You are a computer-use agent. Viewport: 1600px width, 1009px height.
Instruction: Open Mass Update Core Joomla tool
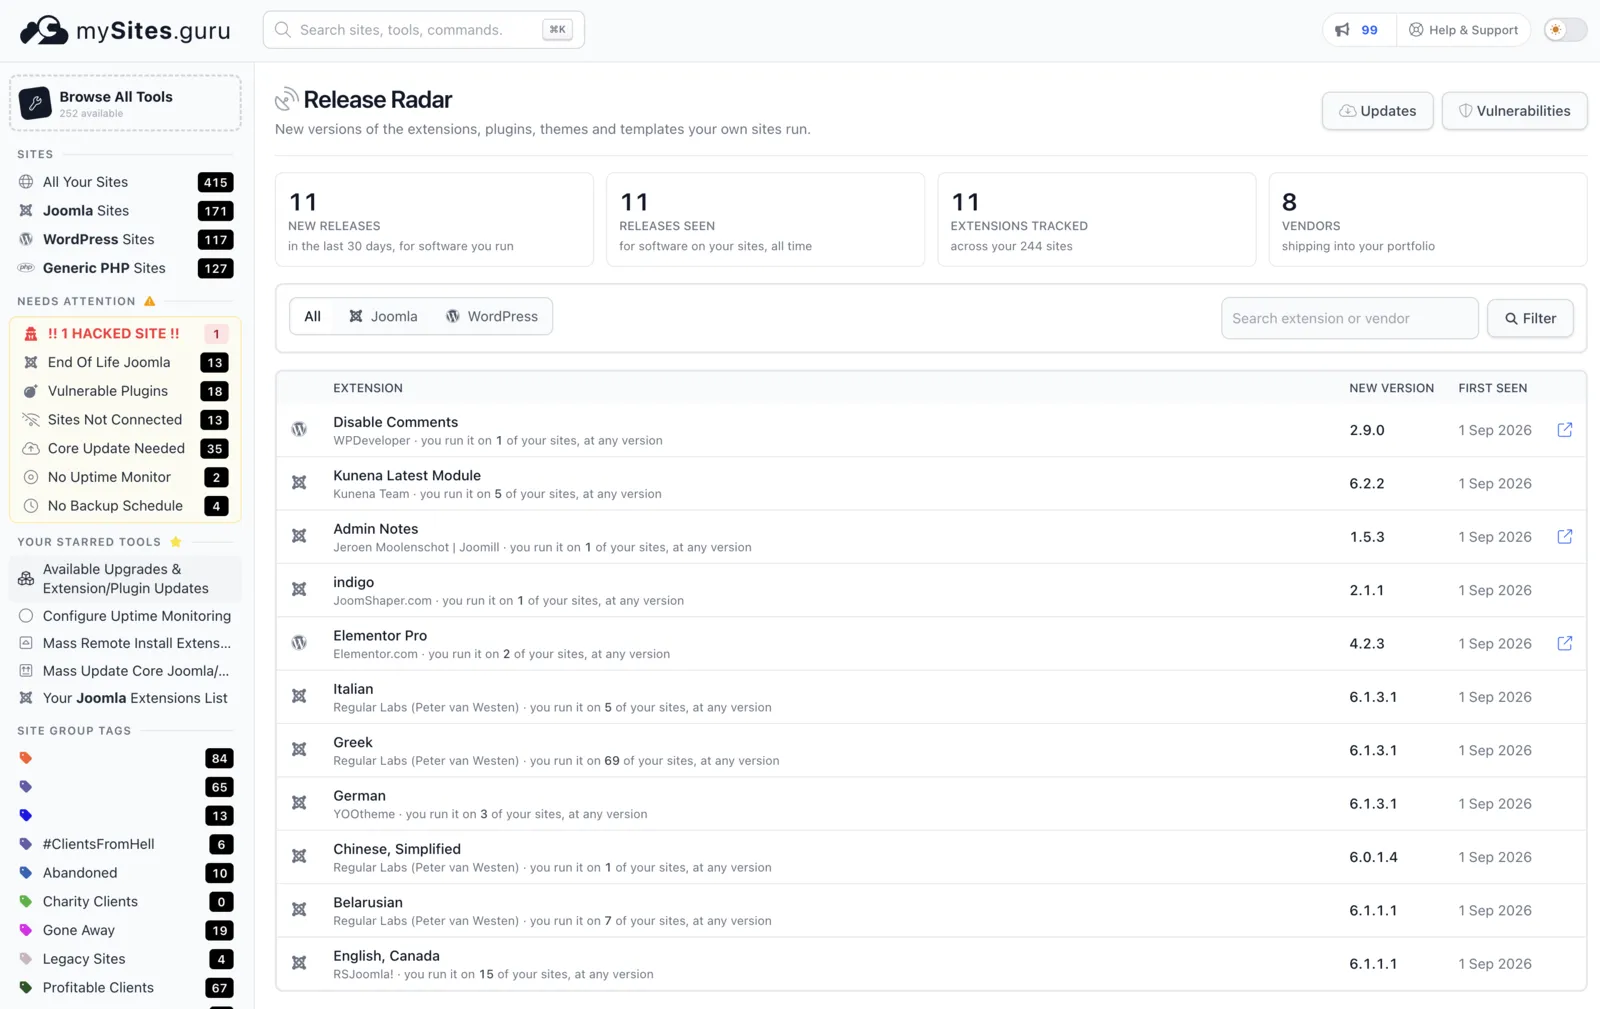pos(125,671)
